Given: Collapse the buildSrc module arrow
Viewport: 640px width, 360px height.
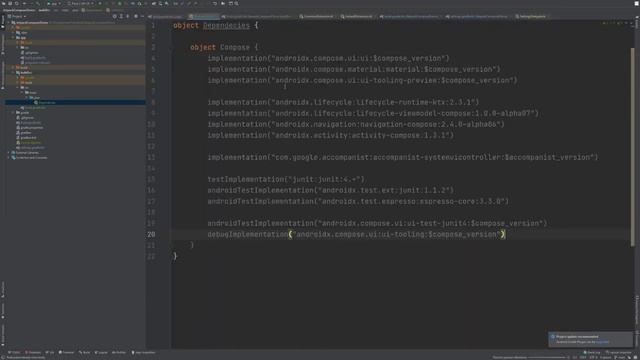Looking at the screenshot, I should coord(13,73).
